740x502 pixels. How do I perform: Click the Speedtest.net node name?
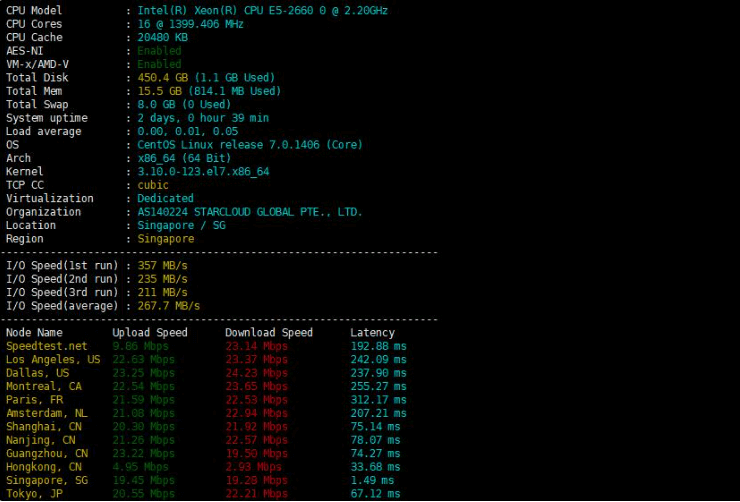coord(46,346)
